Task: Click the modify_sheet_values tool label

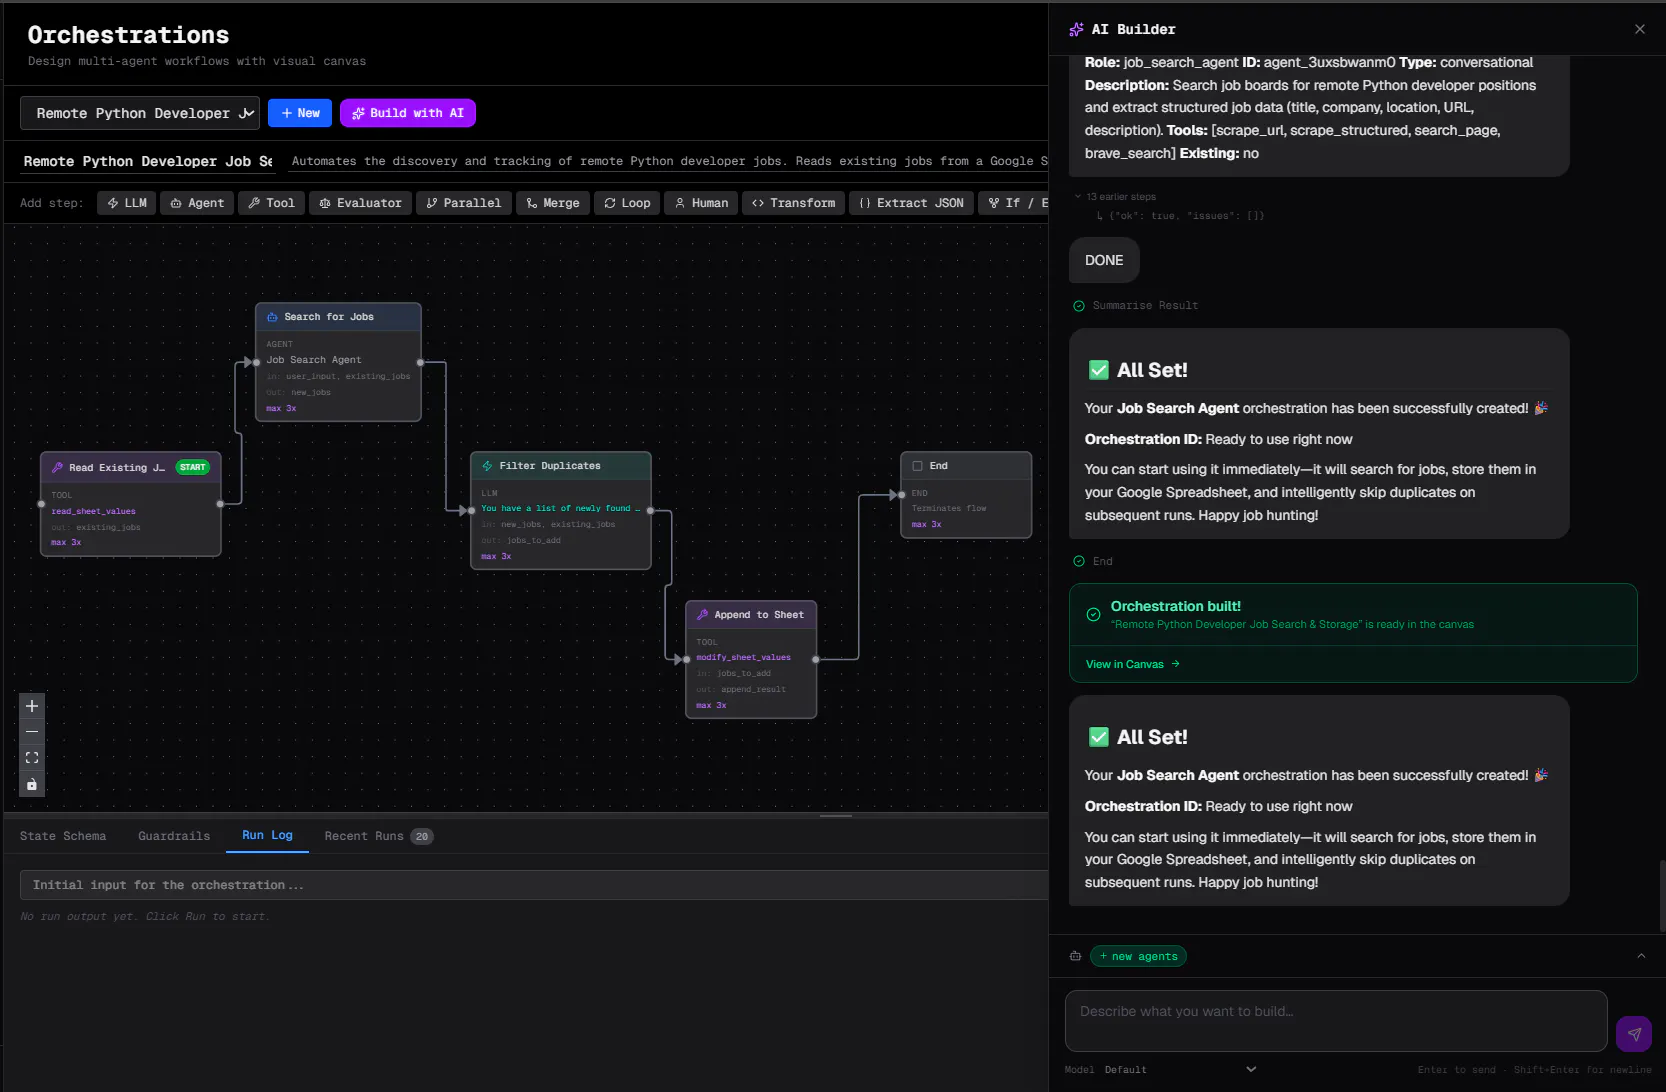Action: (743, 657)
